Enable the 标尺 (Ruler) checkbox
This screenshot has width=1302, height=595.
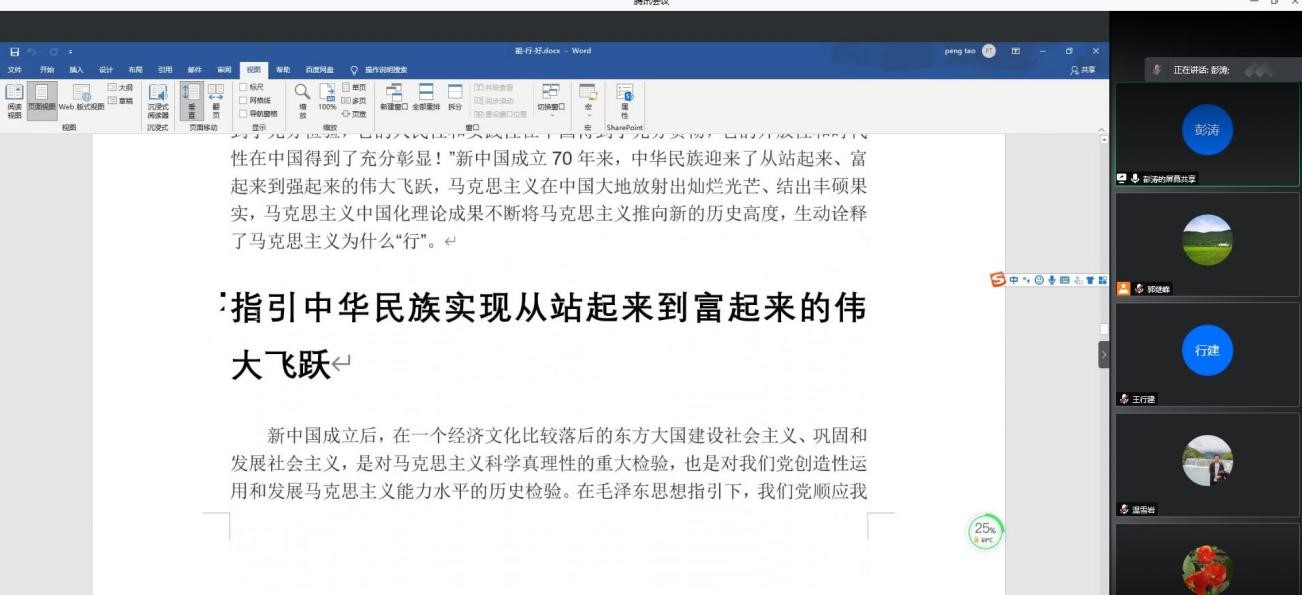243,87
